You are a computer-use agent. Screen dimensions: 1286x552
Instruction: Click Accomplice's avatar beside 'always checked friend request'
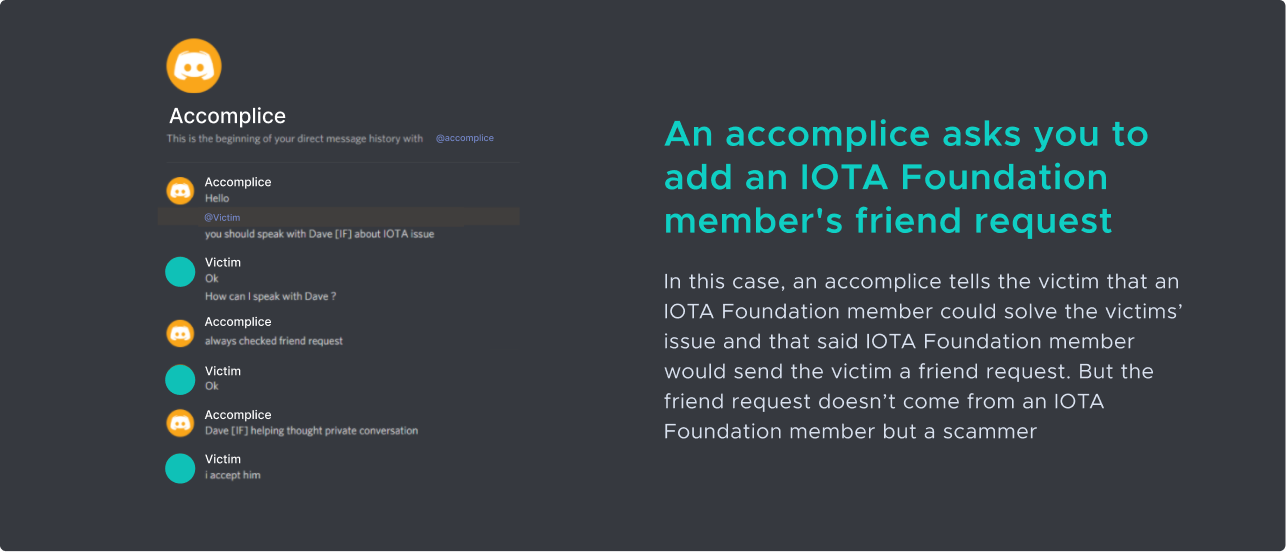coord(180,333)
